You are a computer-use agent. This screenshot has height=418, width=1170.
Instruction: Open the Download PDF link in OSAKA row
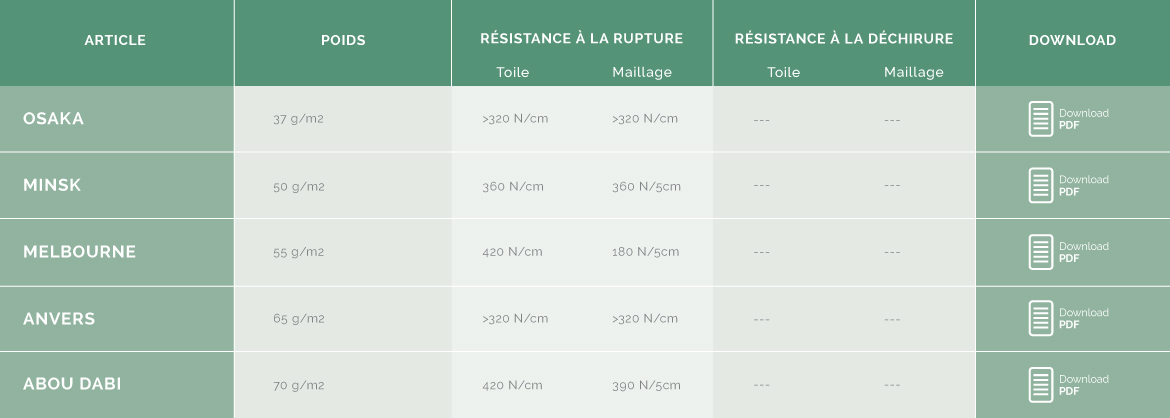(1083, 119)
